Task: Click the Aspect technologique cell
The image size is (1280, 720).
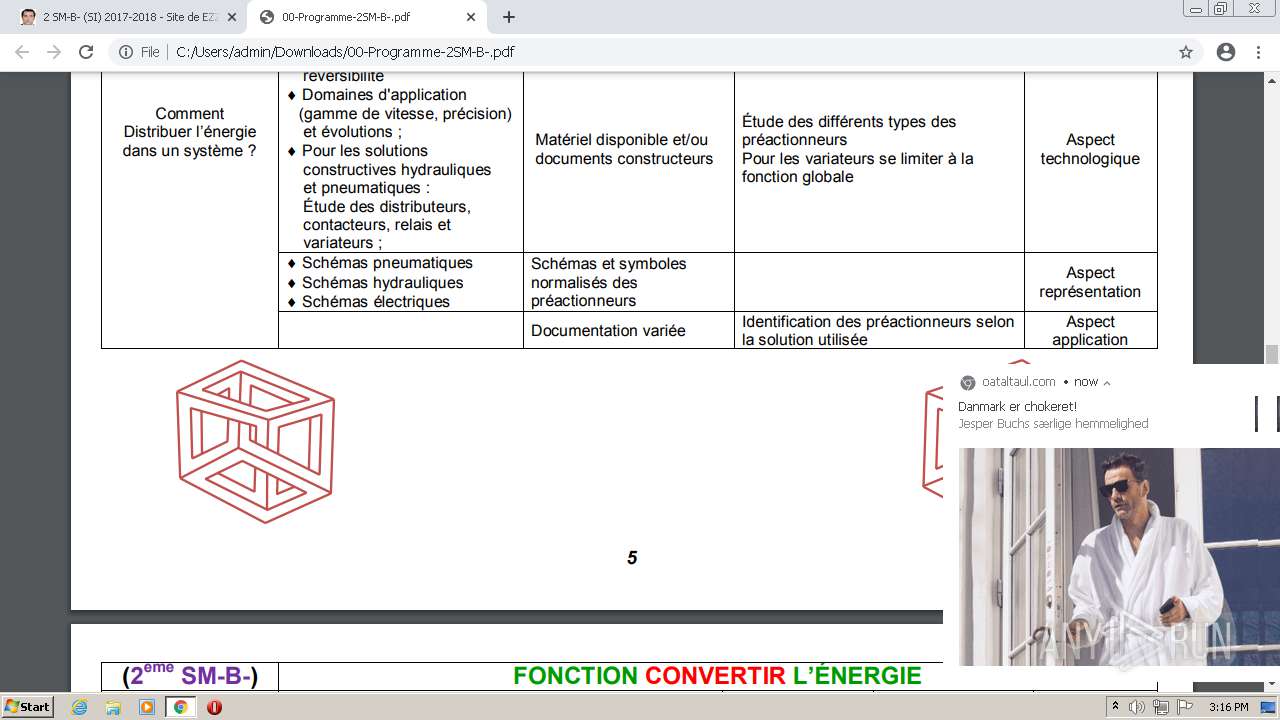Action: 1090,149
